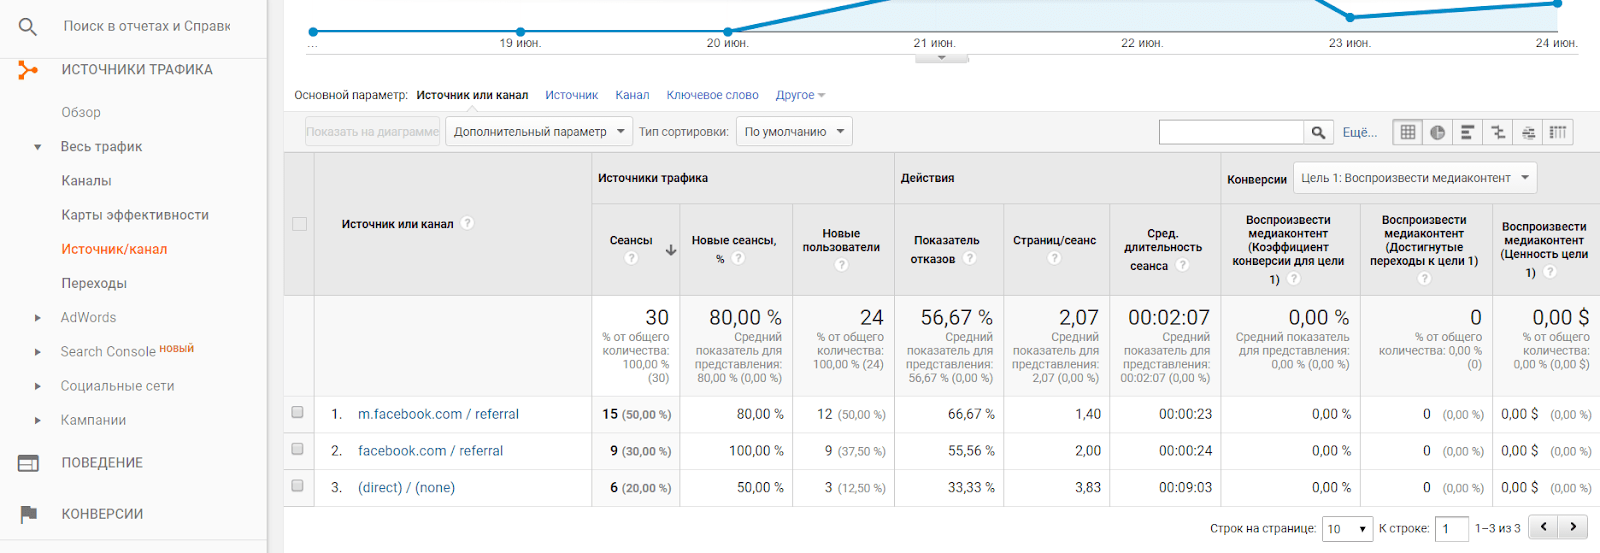The width and height of the screenshot is (1600, 553).
Task: Click the Ключевое слово dimension link
Action: click(x=712, y=95)
